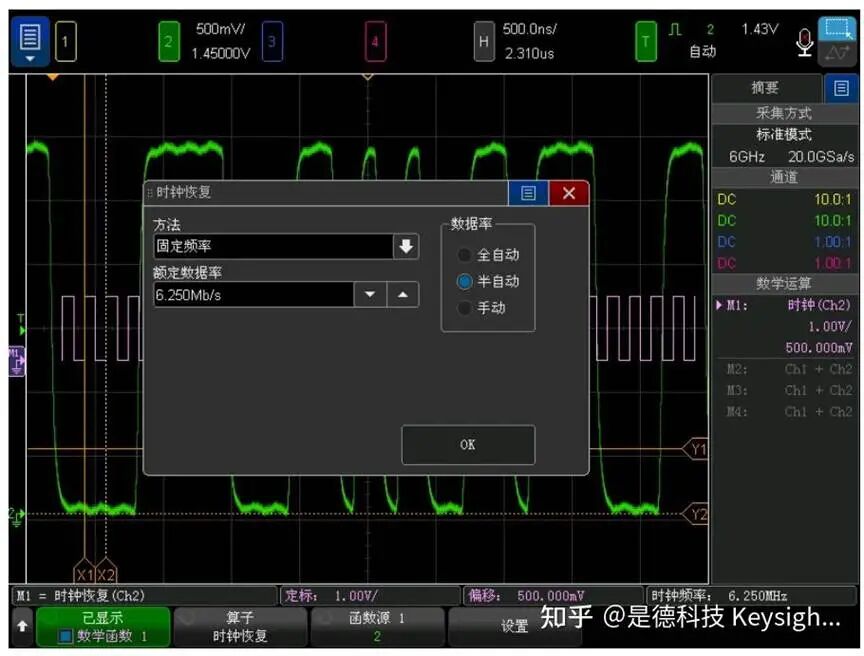864x656 pixels.
Task: Open clock recovery dialog menu icon
Action: pyautogui.click(x=528, y=193)
